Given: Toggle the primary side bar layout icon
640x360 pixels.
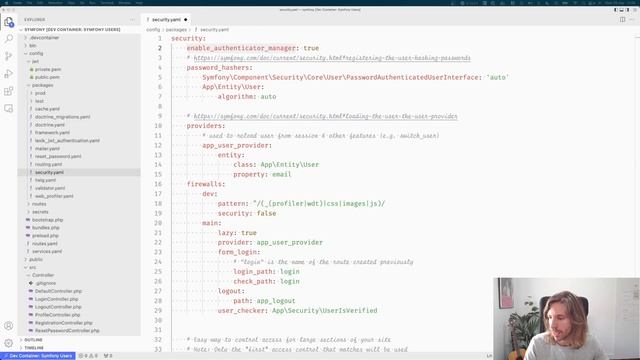Looking at the screenshot, I should click(616, 10).
